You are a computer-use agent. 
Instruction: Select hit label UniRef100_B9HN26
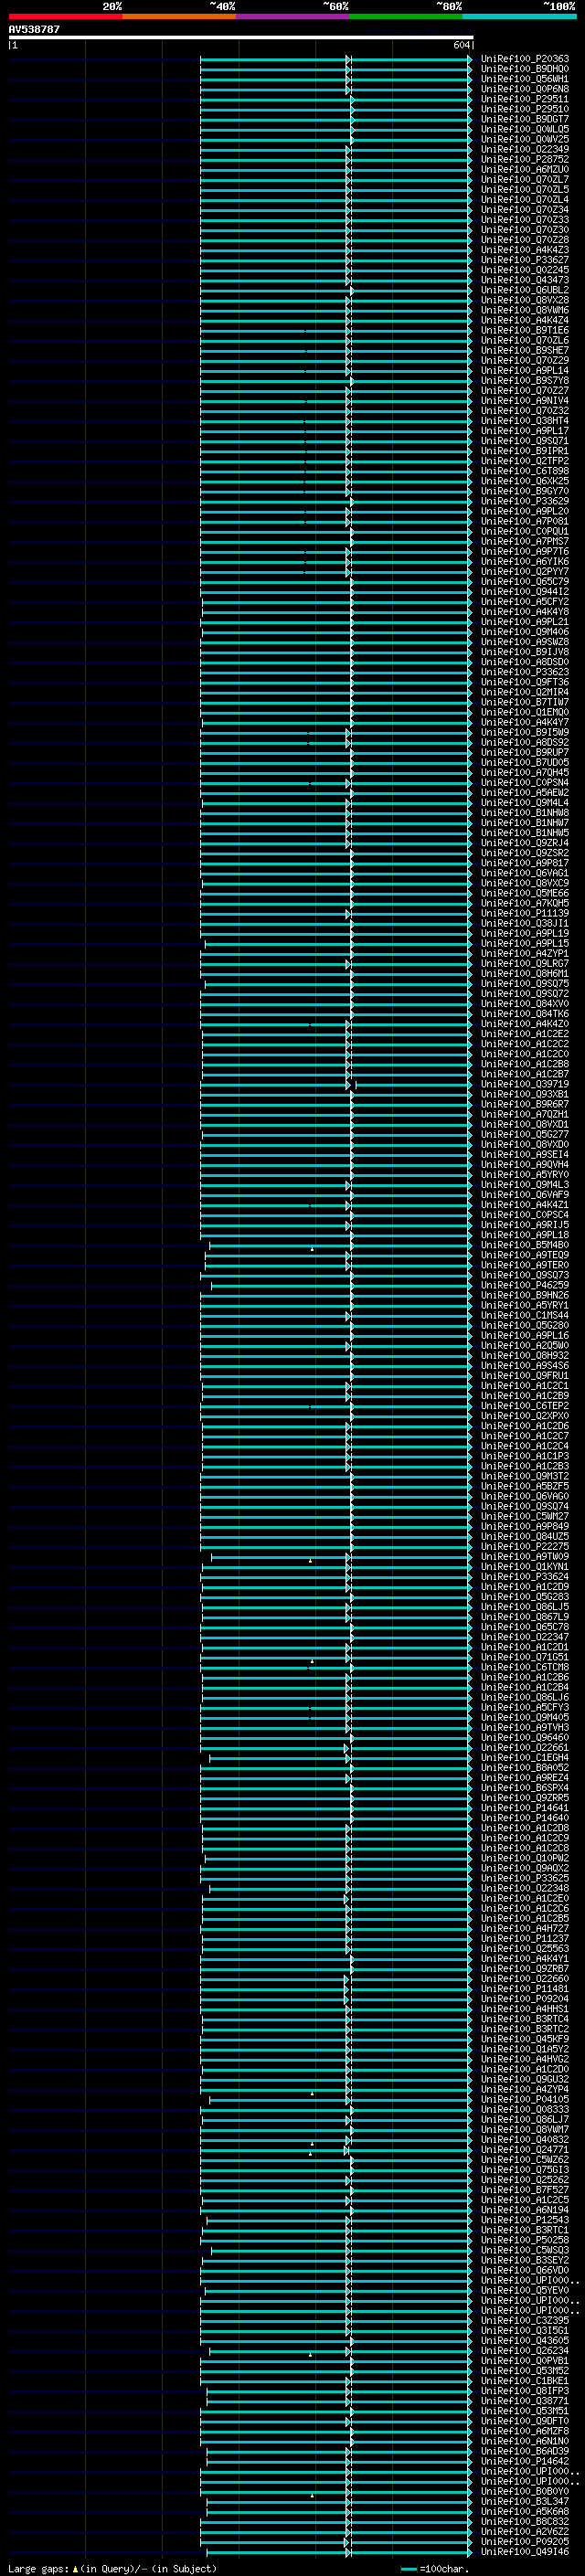point(525,1295)
